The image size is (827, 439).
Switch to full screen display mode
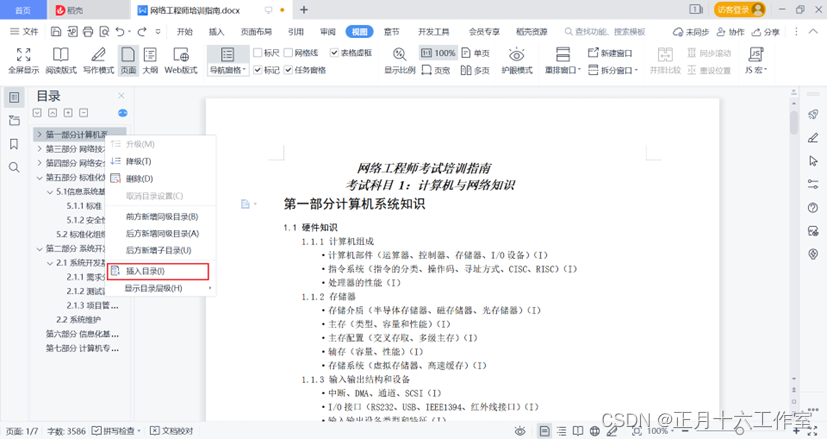click(x=22, y=59)
